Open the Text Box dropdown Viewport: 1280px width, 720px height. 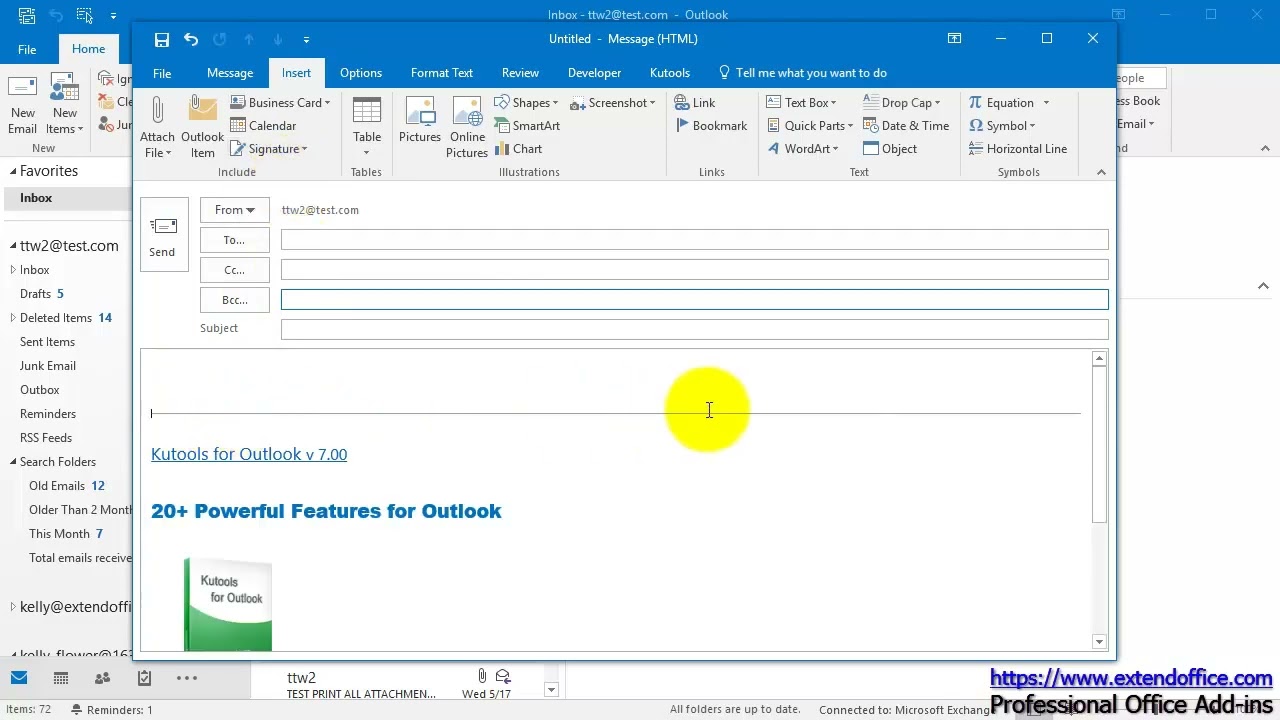(x=802, y=102)
